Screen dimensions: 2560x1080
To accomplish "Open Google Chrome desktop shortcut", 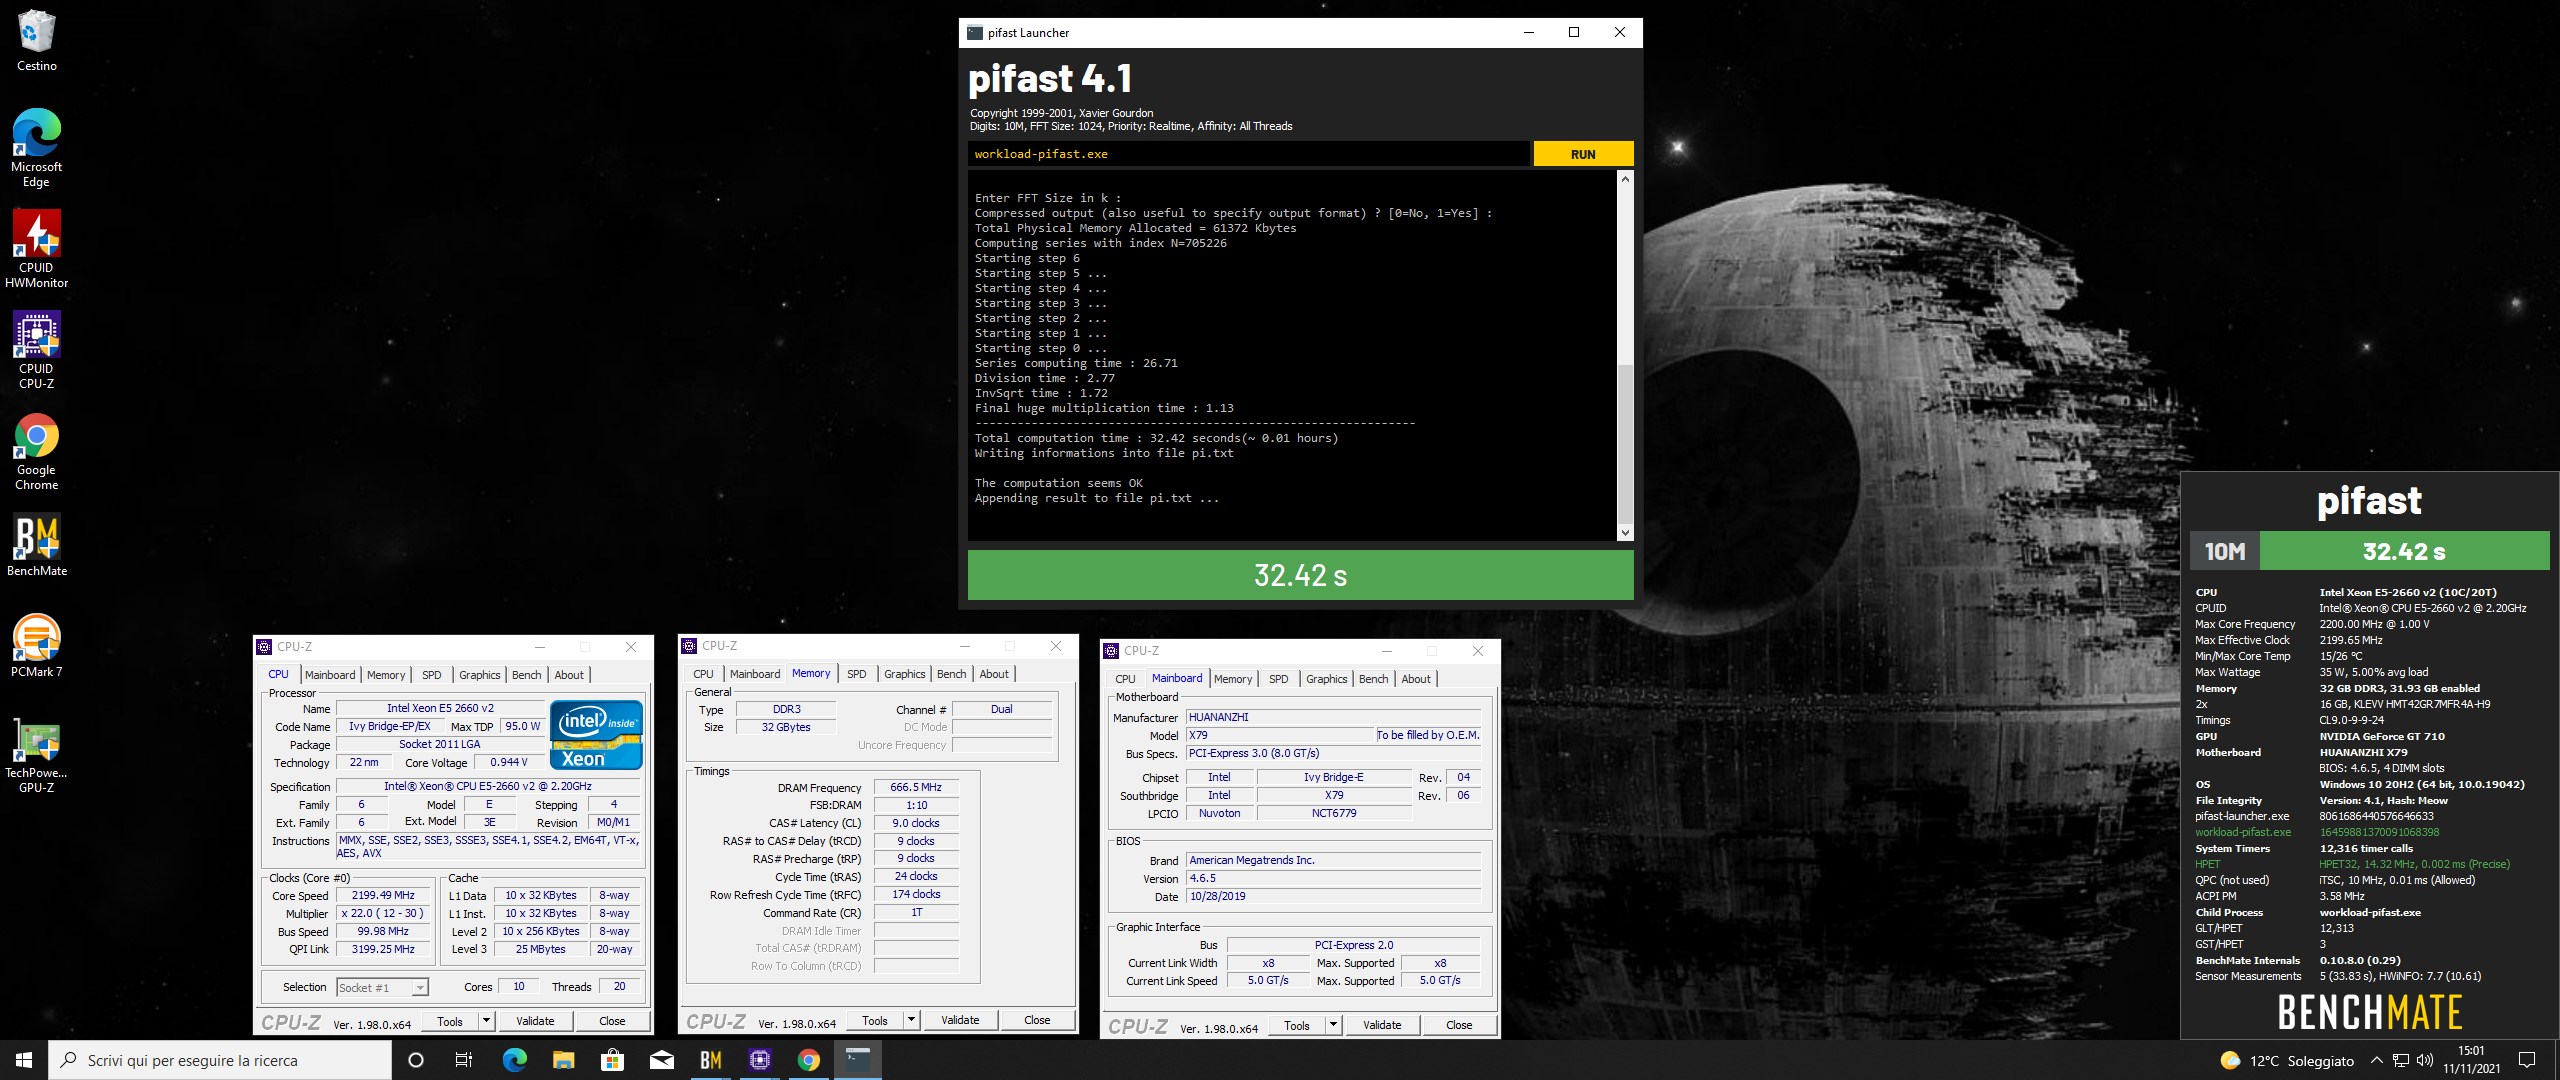I will [36, 452].
